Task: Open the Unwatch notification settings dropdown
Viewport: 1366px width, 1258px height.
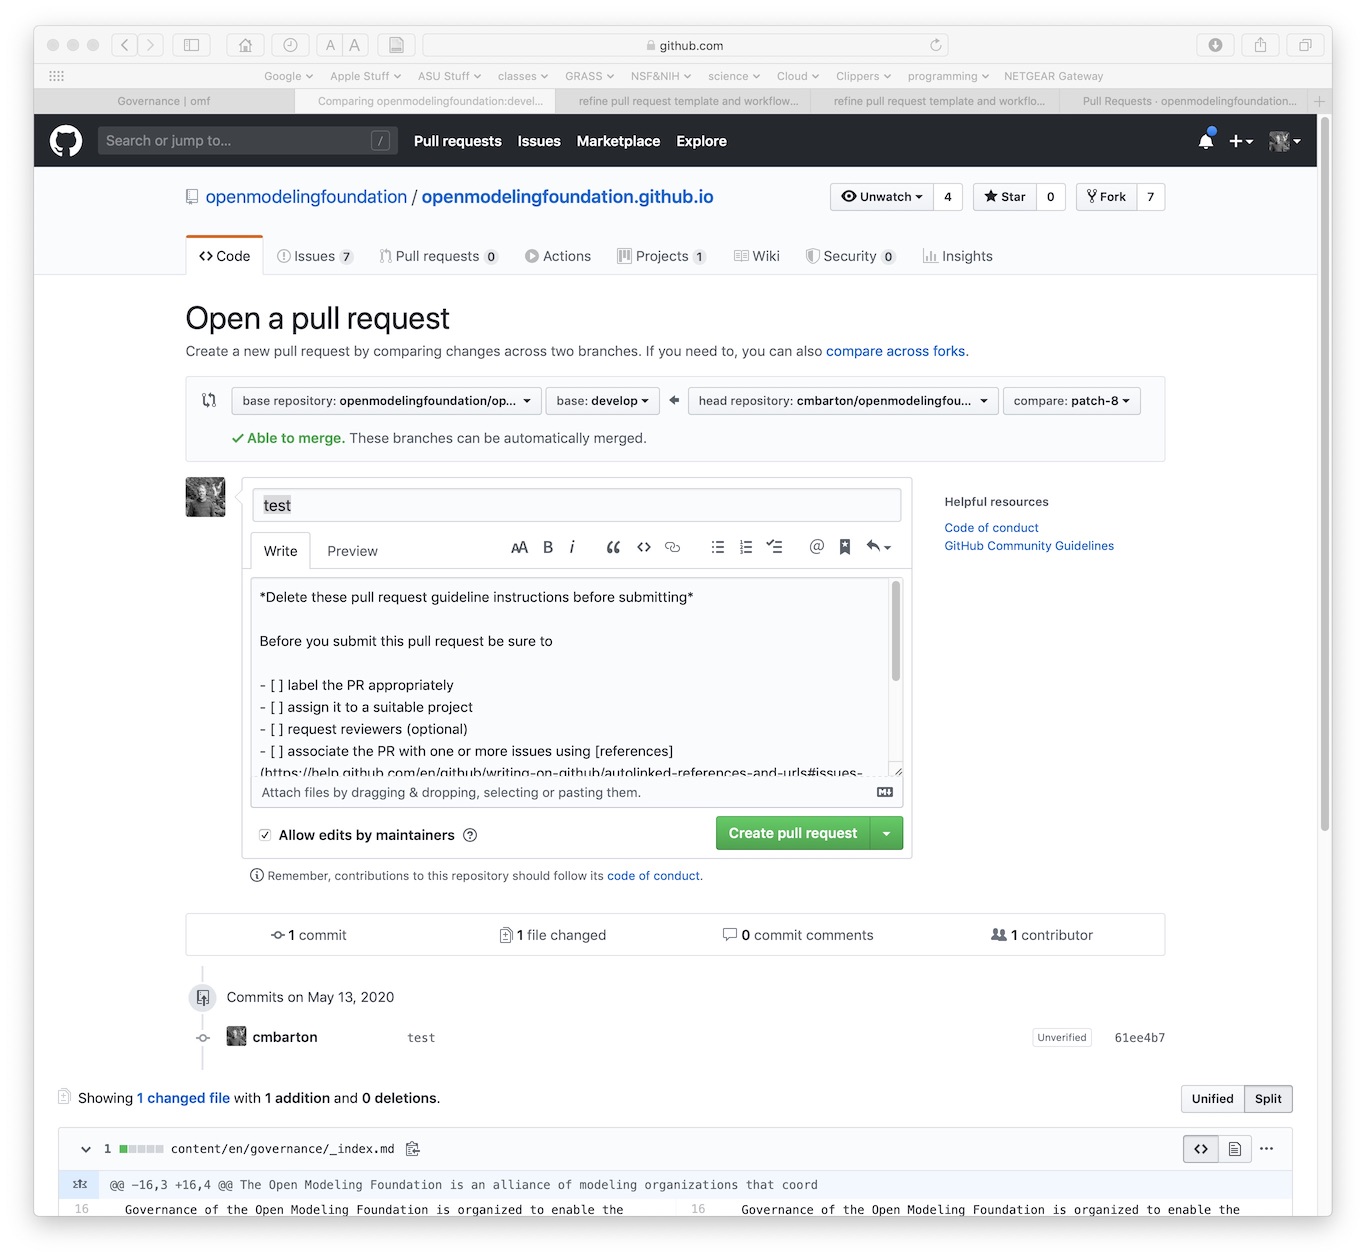Action: pyautogui.click(x=881, y=196)
